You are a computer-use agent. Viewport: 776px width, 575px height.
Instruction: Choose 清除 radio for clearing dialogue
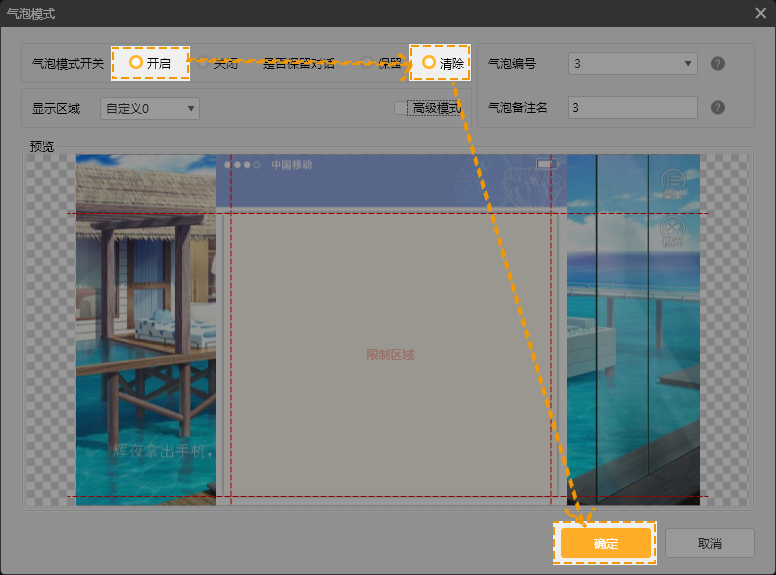click(x=429, y=63)
